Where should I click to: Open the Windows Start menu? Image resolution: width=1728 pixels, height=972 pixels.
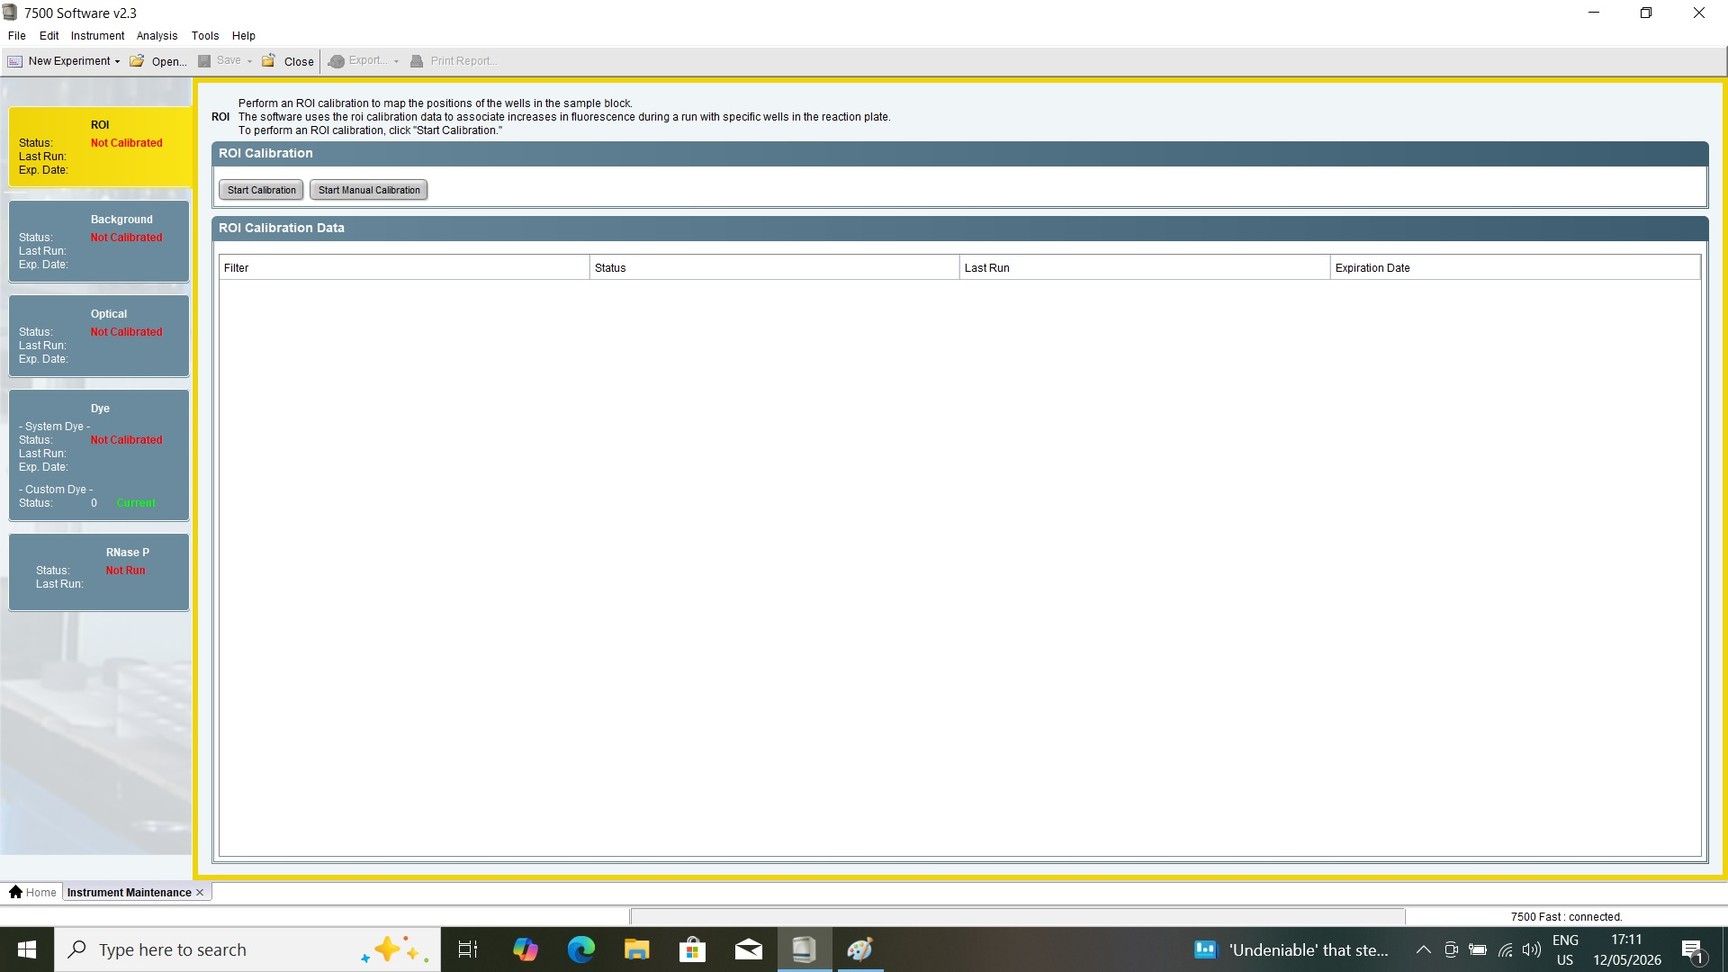click(27, 949)
